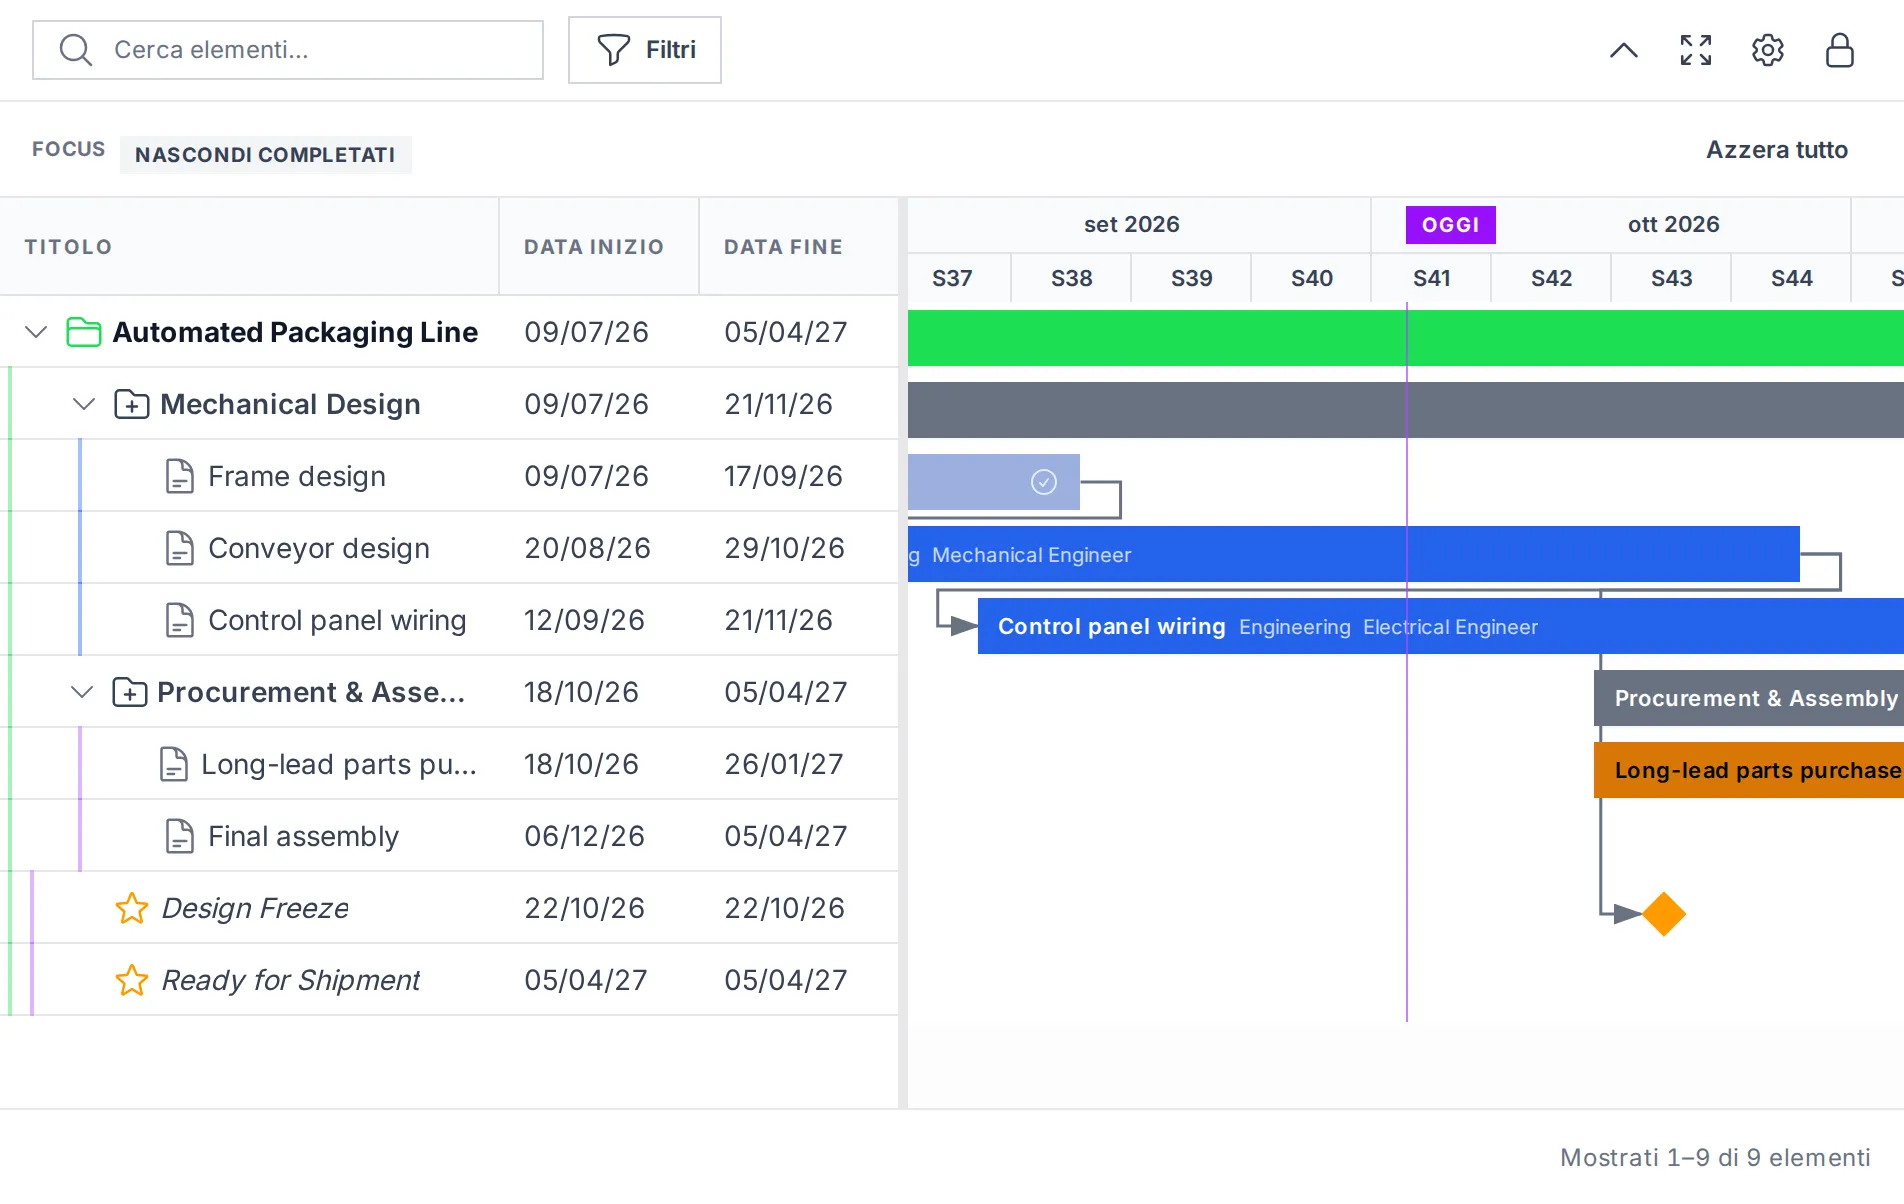Click the Mechanical Design group folder icon
This screenshot has width=1904, height=1204.
(x=132, y=404)
